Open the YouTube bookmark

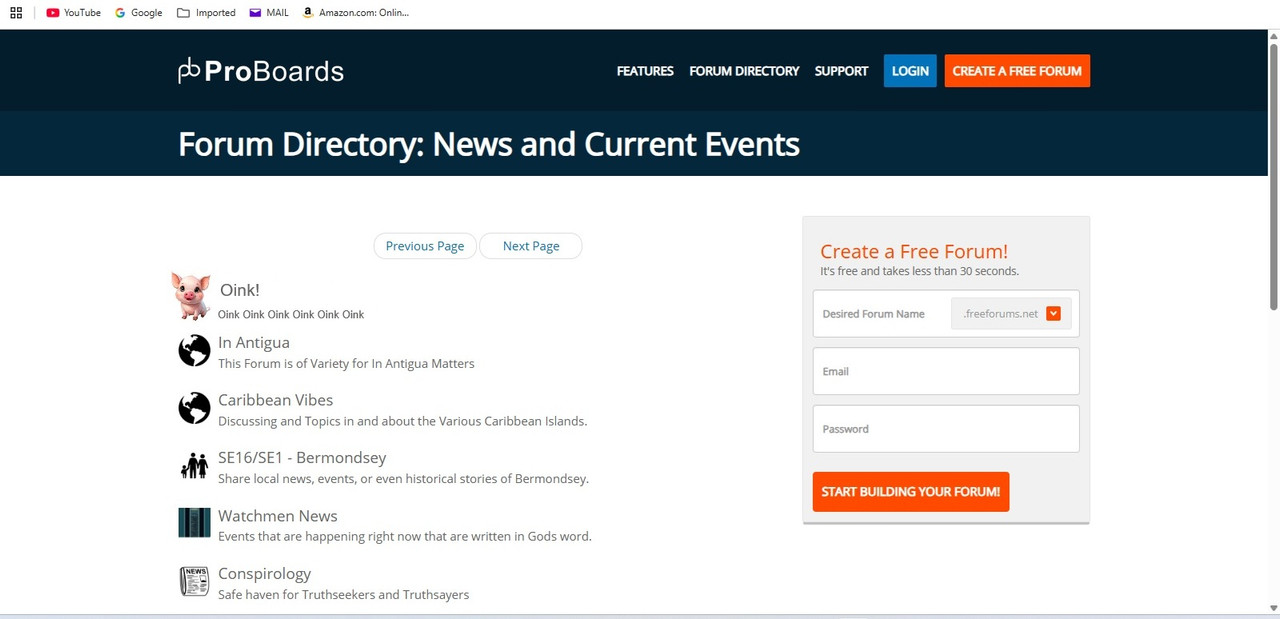73,13
